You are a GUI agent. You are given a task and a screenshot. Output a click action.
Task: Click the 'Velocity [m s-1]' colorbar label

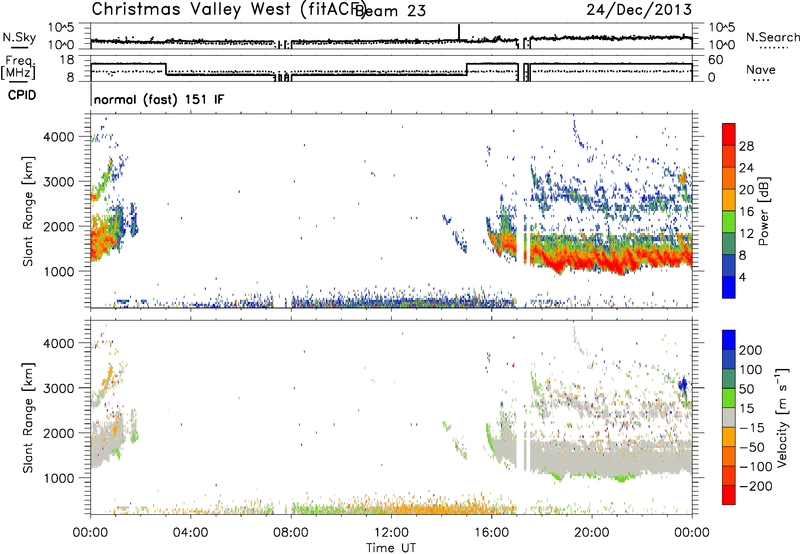(x=782, y=417)
